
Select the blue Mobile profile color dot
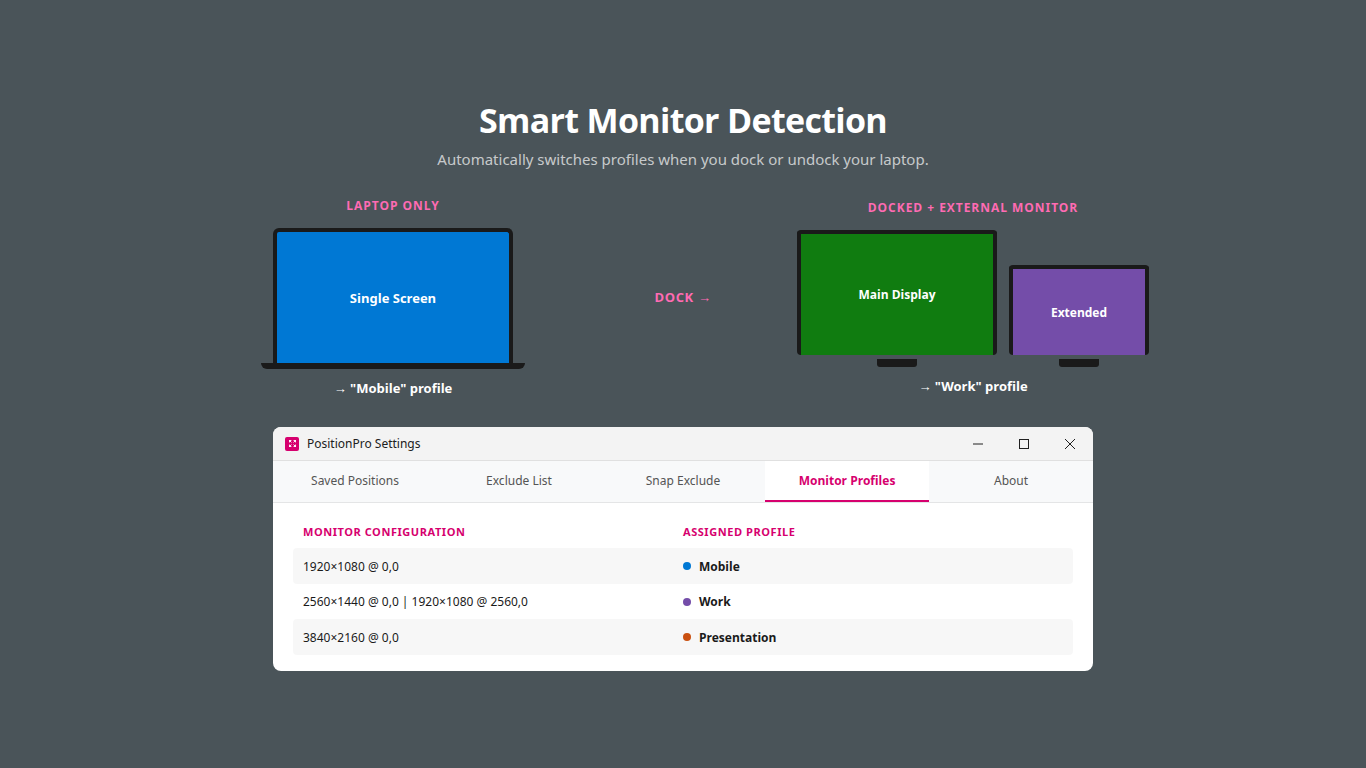686,565
